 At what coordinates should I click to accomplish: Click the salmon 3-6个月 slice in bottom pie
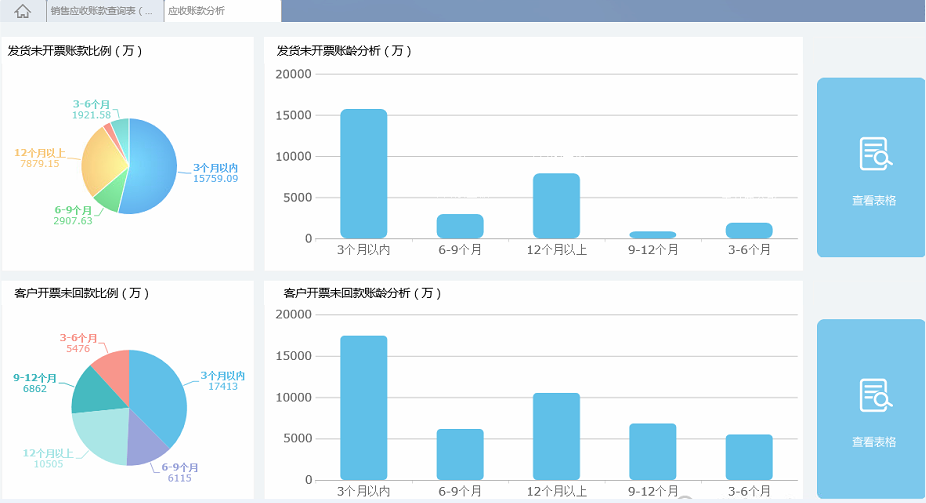pyautogui.click(x=113, y=364)
